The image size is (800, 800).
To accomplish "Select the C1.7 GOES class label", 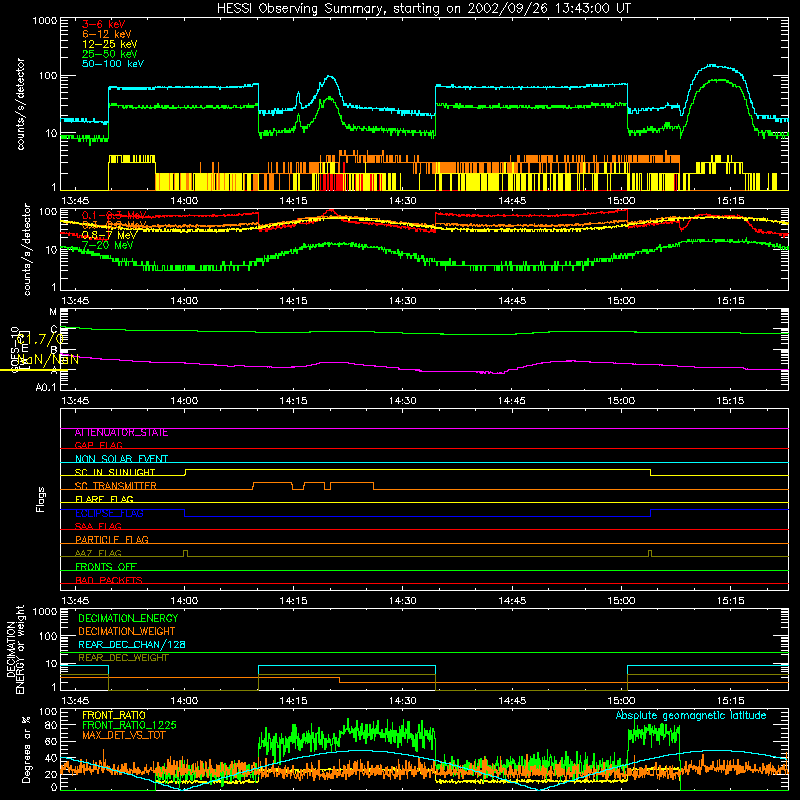I will pyautogui.click(x=40, y=339).
